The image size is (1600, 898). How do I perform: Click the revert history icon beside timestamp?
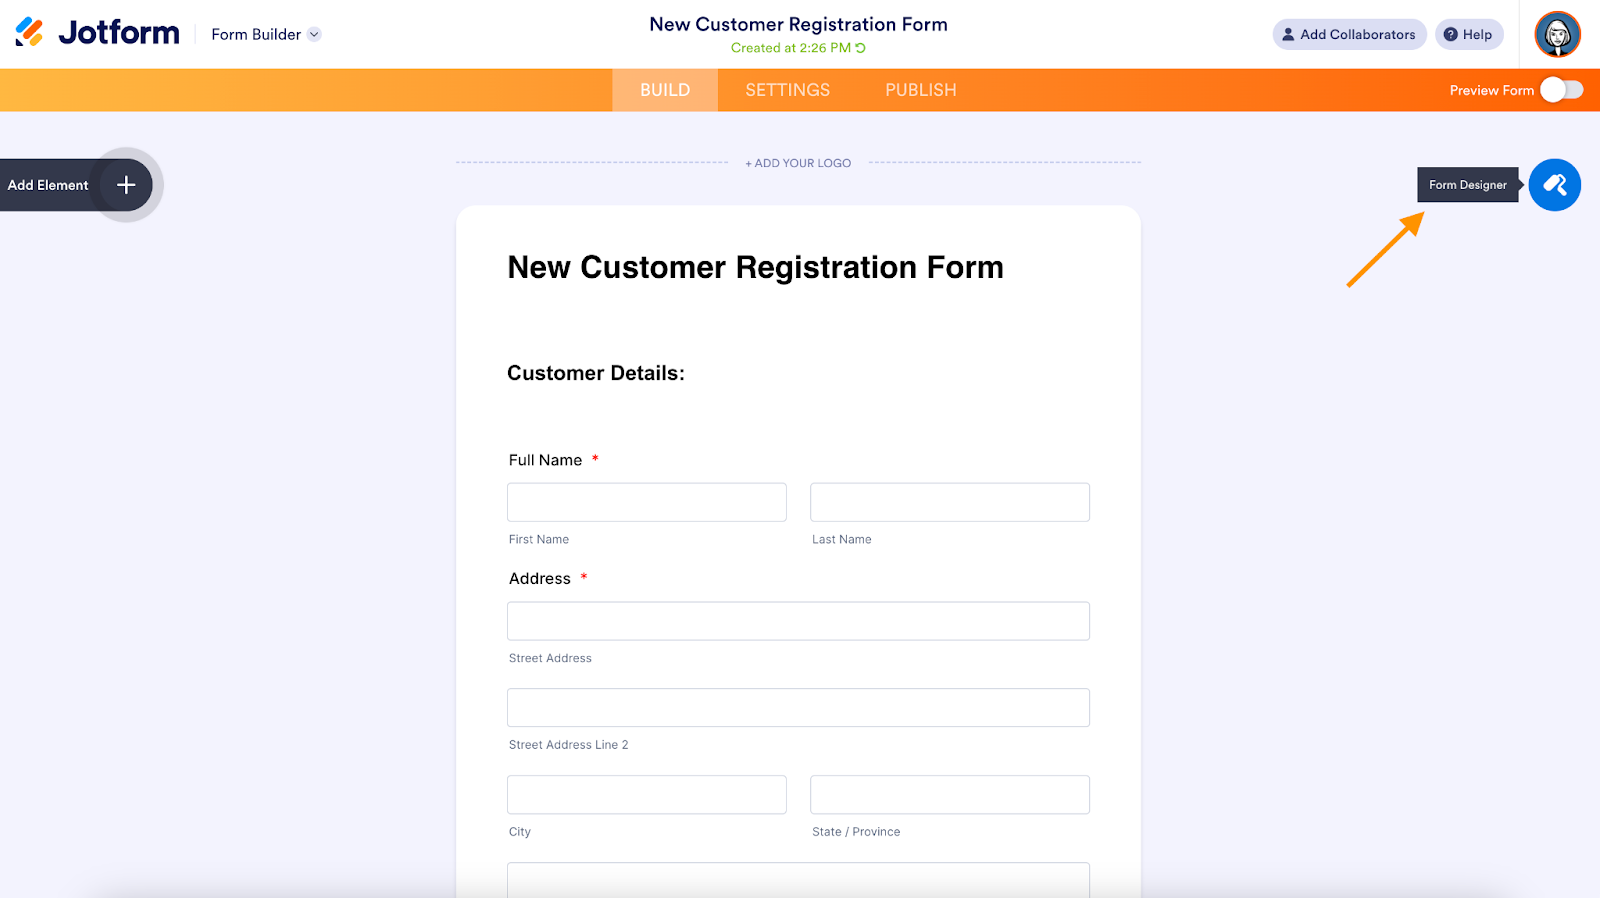pos(861,48)
